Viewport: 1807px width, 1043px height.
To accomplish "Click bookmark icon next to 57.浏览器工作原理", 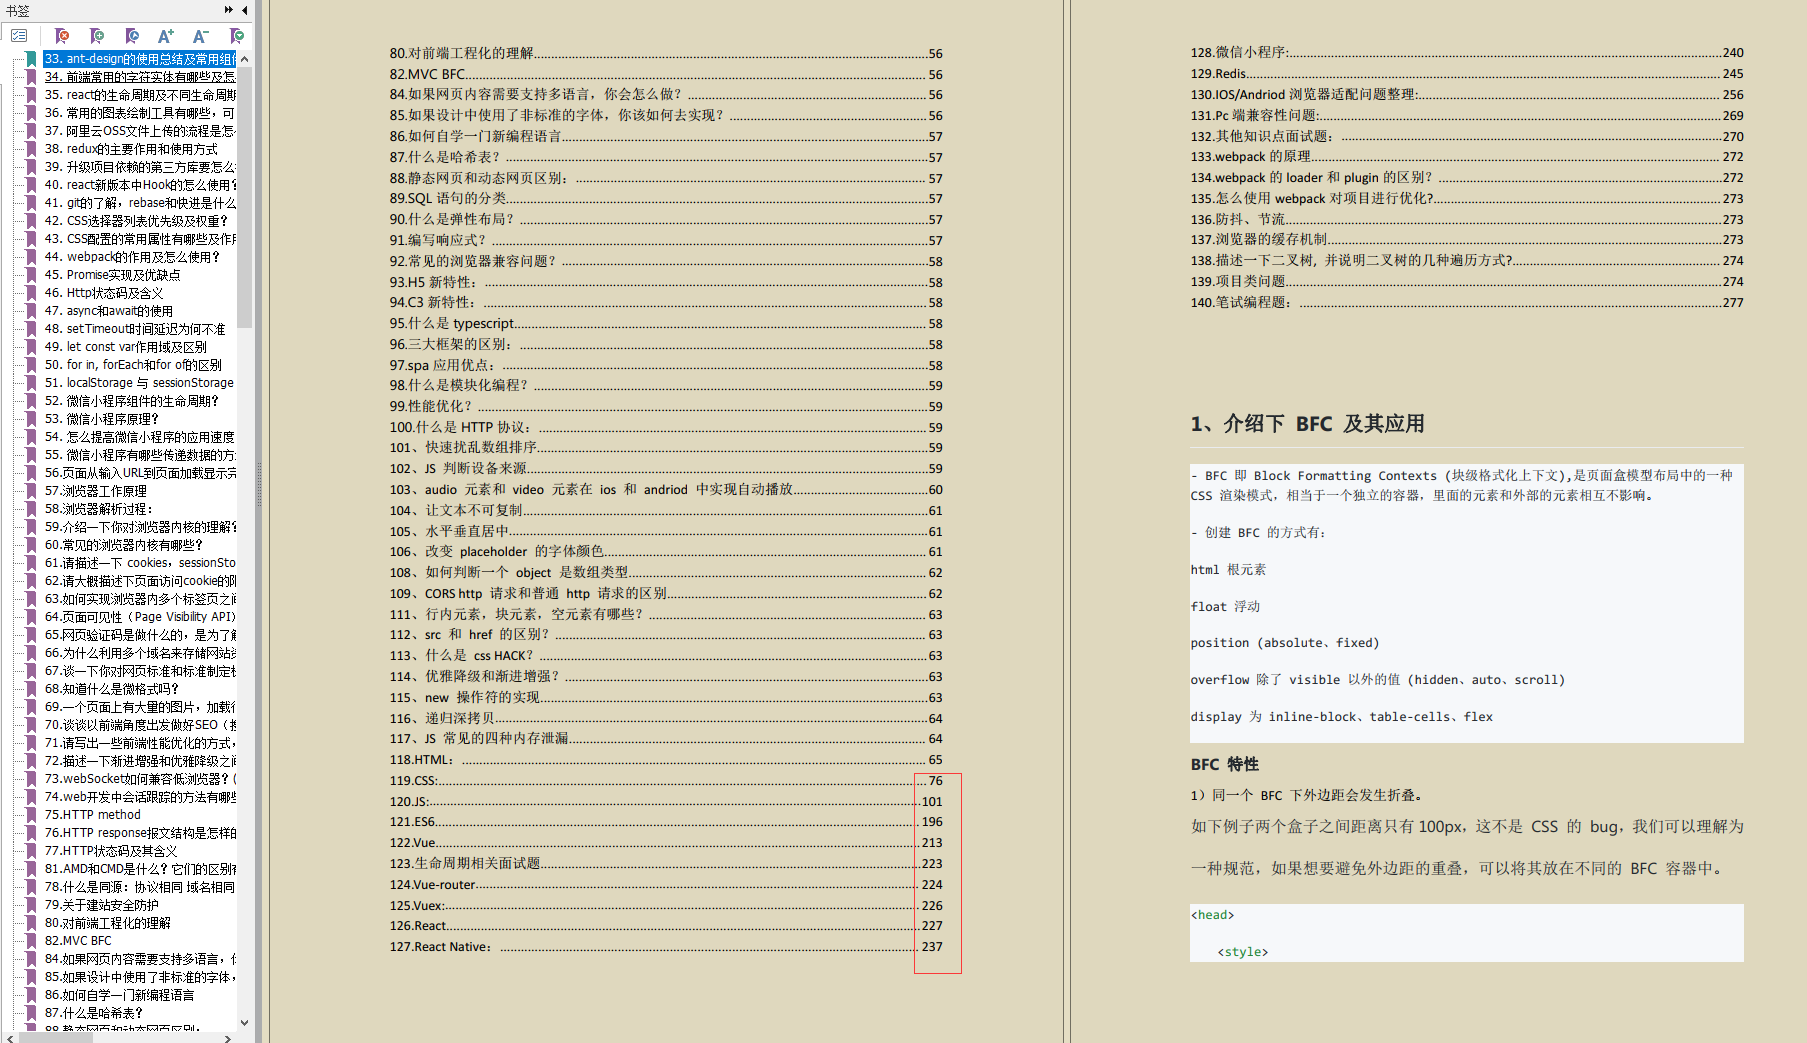I will pyautogui.click(x=31, y=491).
